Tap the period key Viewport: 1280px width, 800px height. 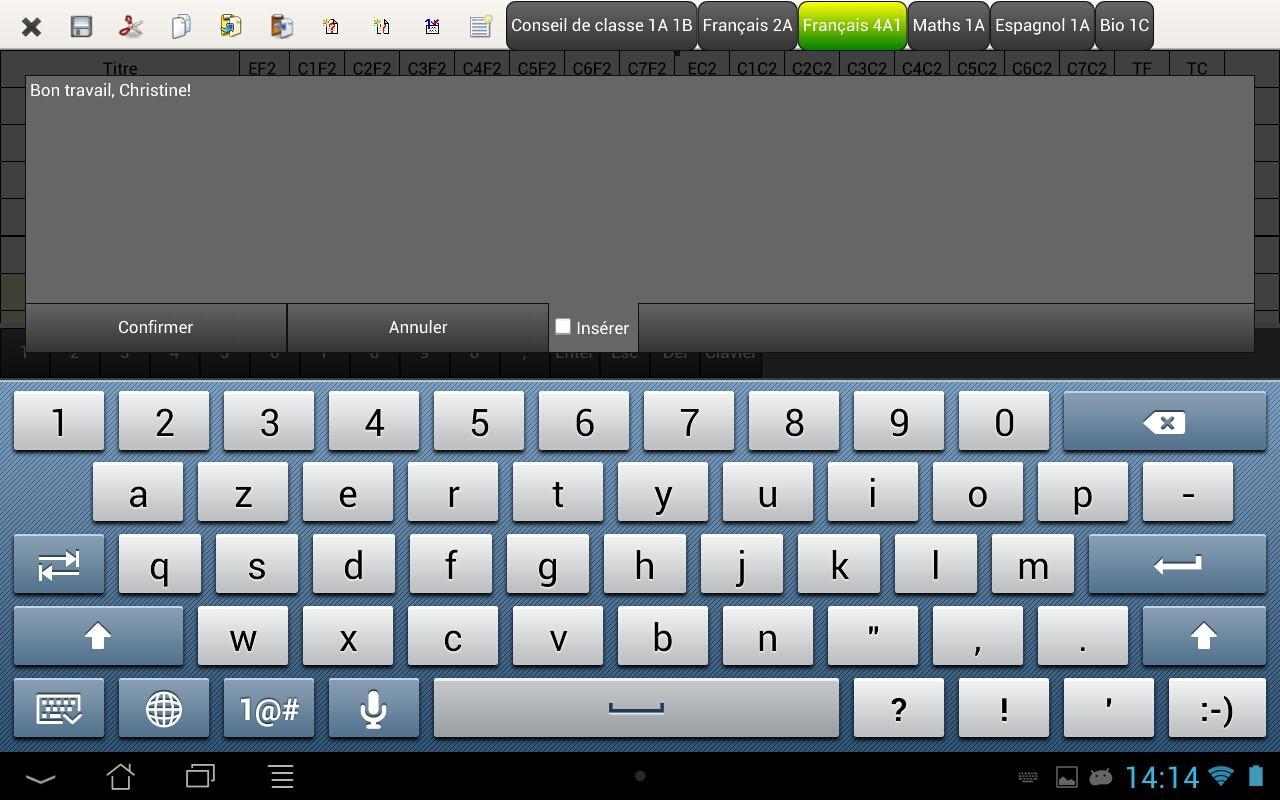(1083, 636)
